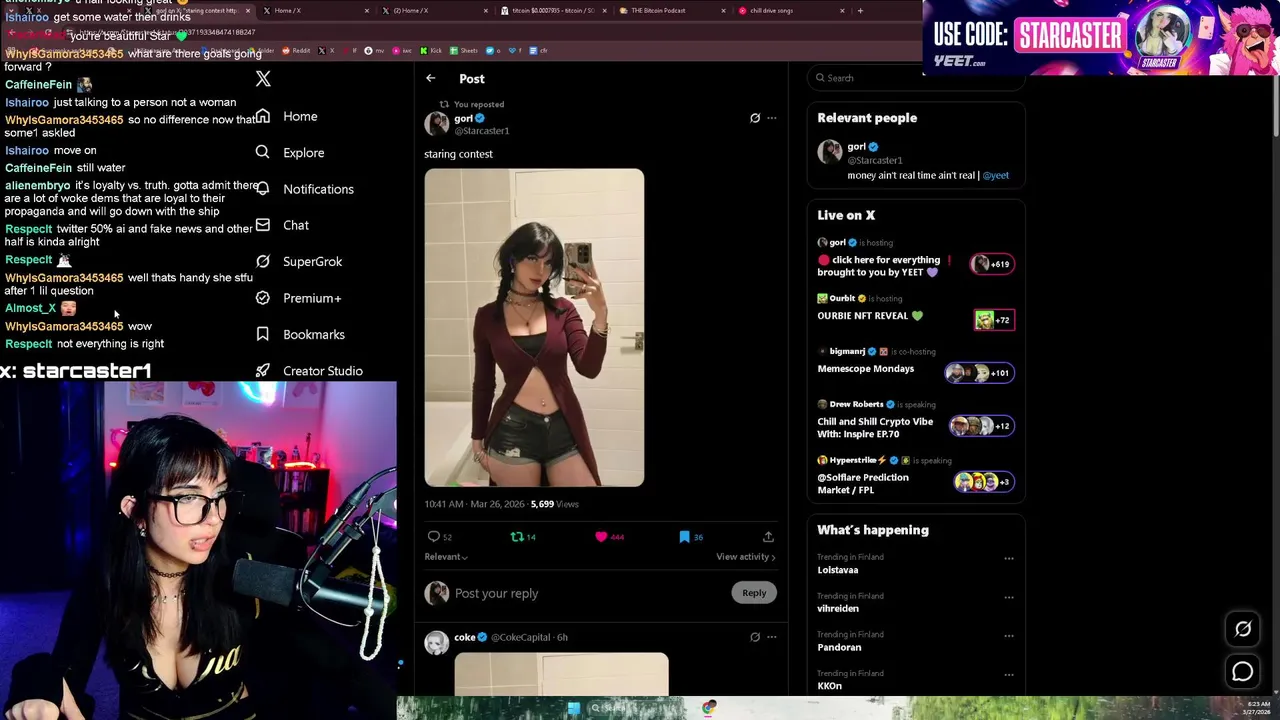Screen dimensions: 1280x720
Task: Open more options for trending Loistavaa
Action: coord(1009,559)
